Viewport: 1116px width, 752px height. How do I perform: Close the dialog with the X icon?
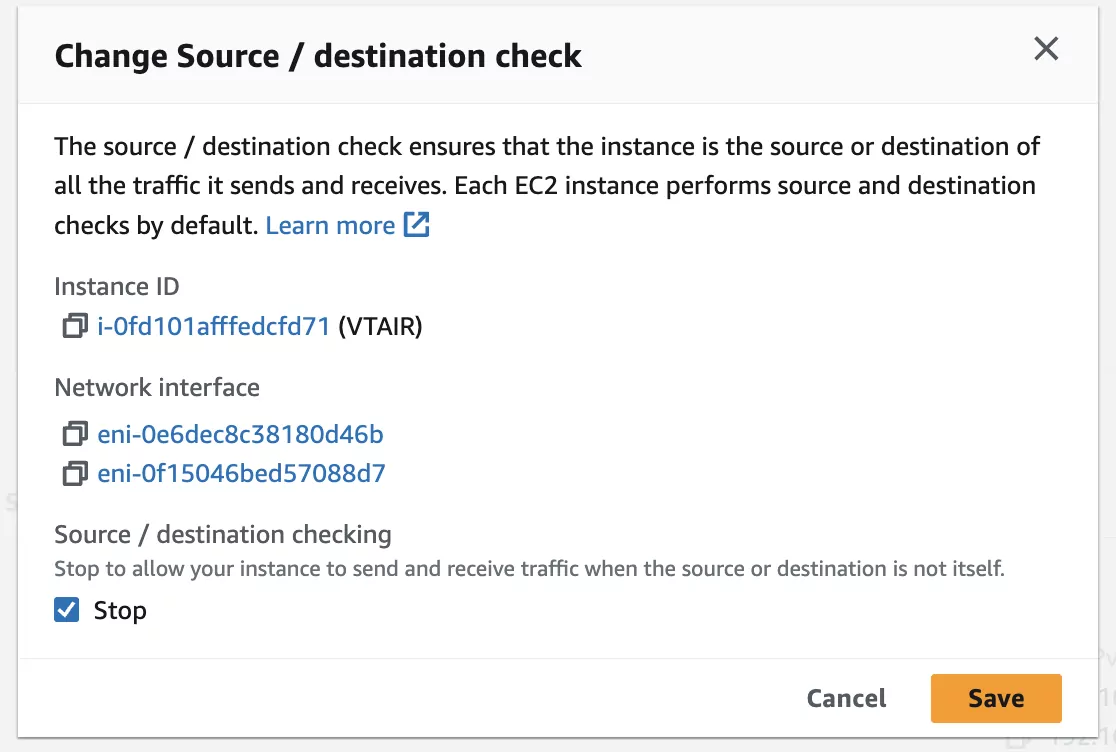pos(1046,48)
